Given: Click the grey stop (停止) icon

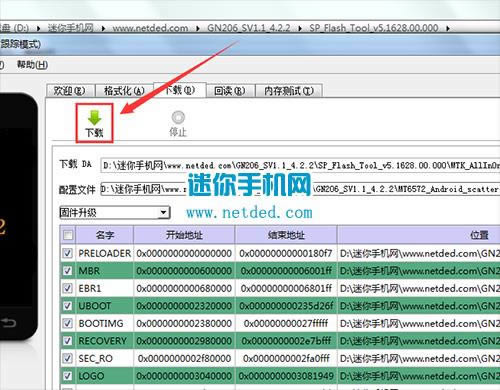Looking at the screenshot, I should coord(178,117).
